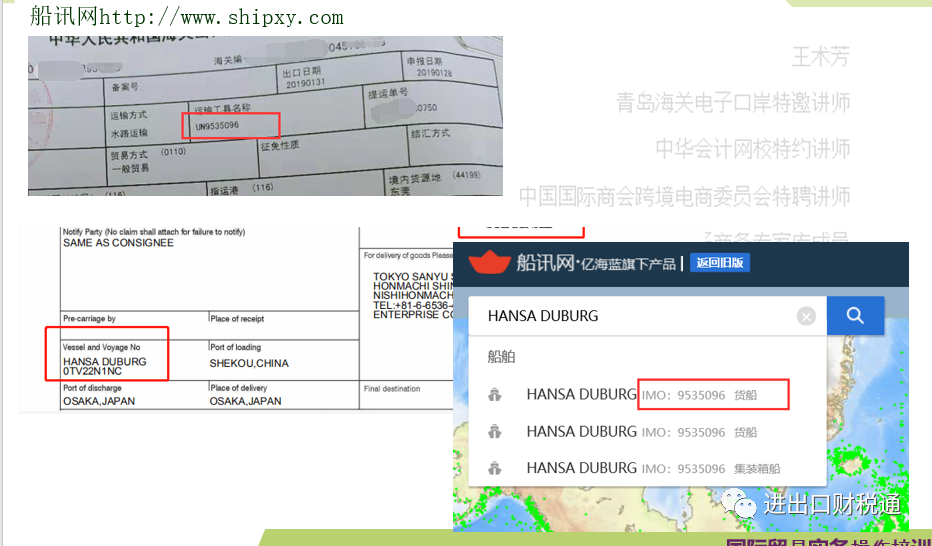Screen dimensions: 932x546
Task: Select HANSA DUBURG 集装箱船 result
Action: coord(647,469)
